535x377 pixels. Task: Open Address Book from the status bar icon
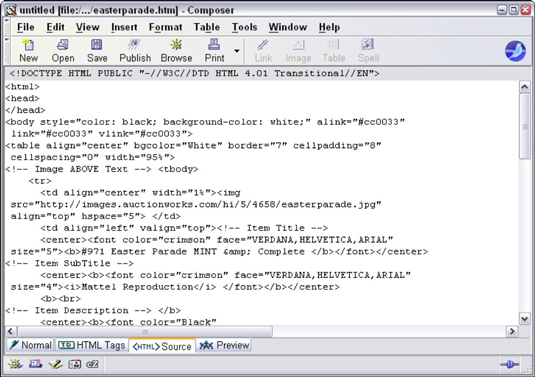(74, 364)
